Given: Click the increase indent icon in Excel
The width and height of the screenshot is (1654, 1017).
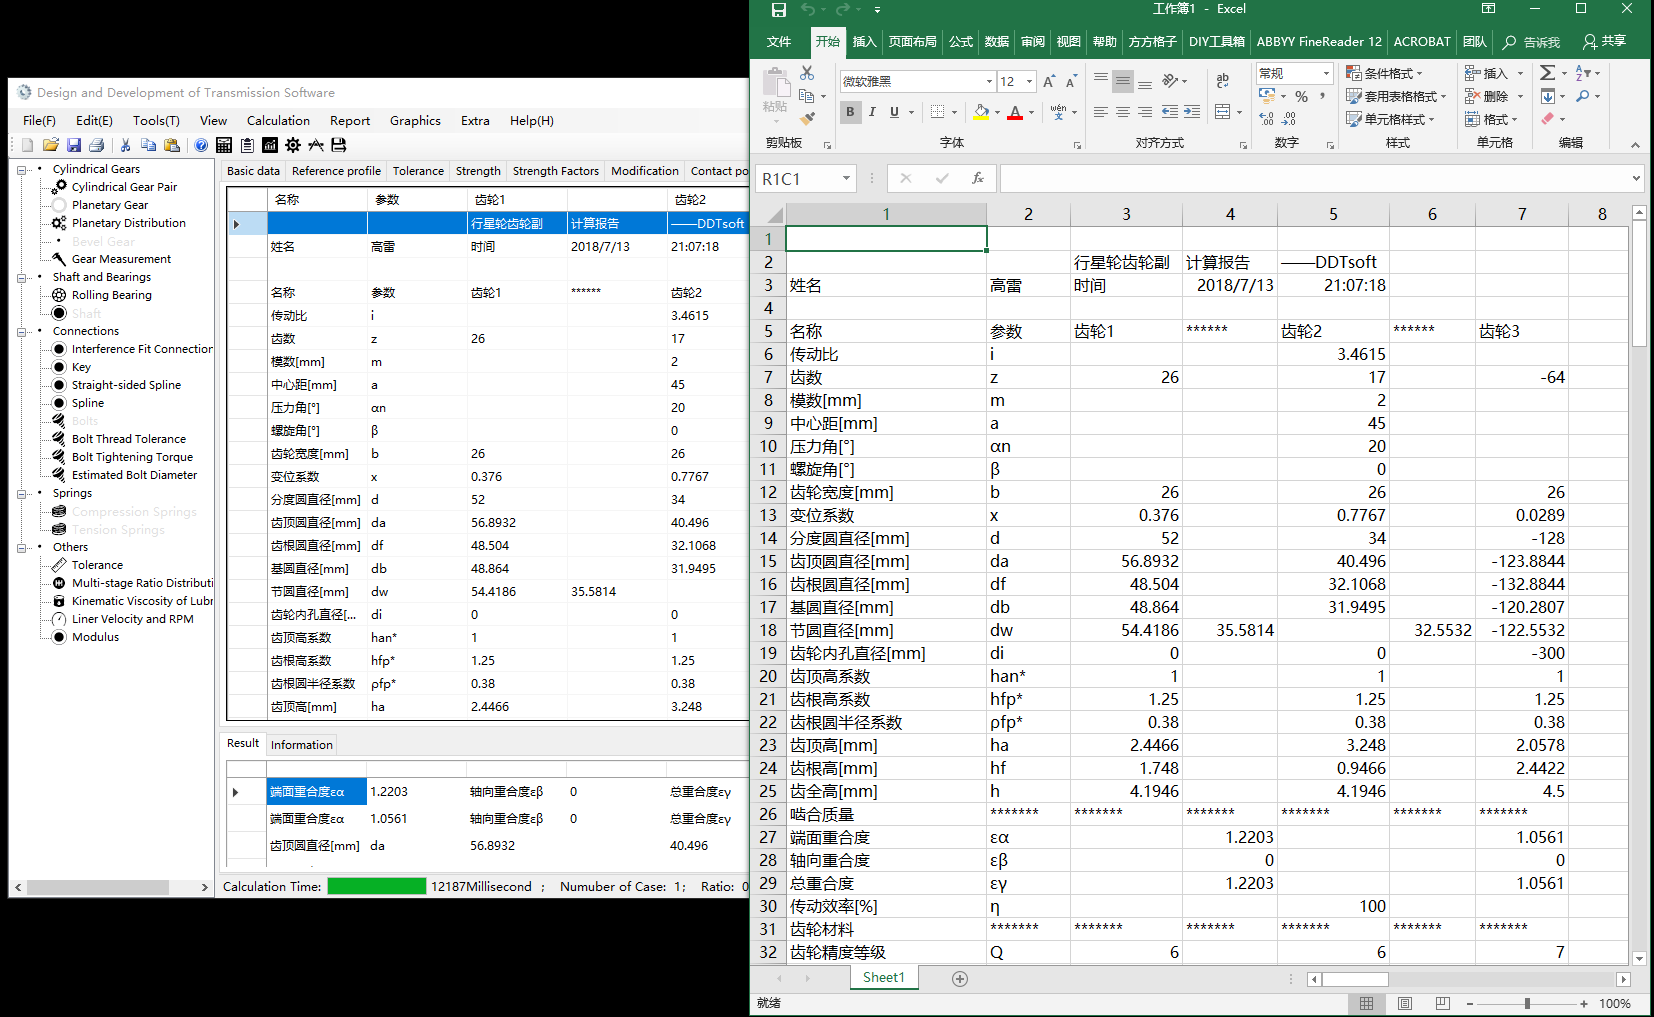Looking at the screenshot, I should tap(1192, 112).
